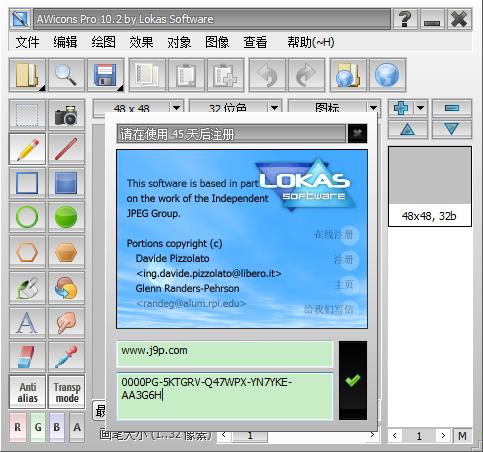Toggle the G green channel
This screenshot has width=483, height=452.
(x=38, y=427)
